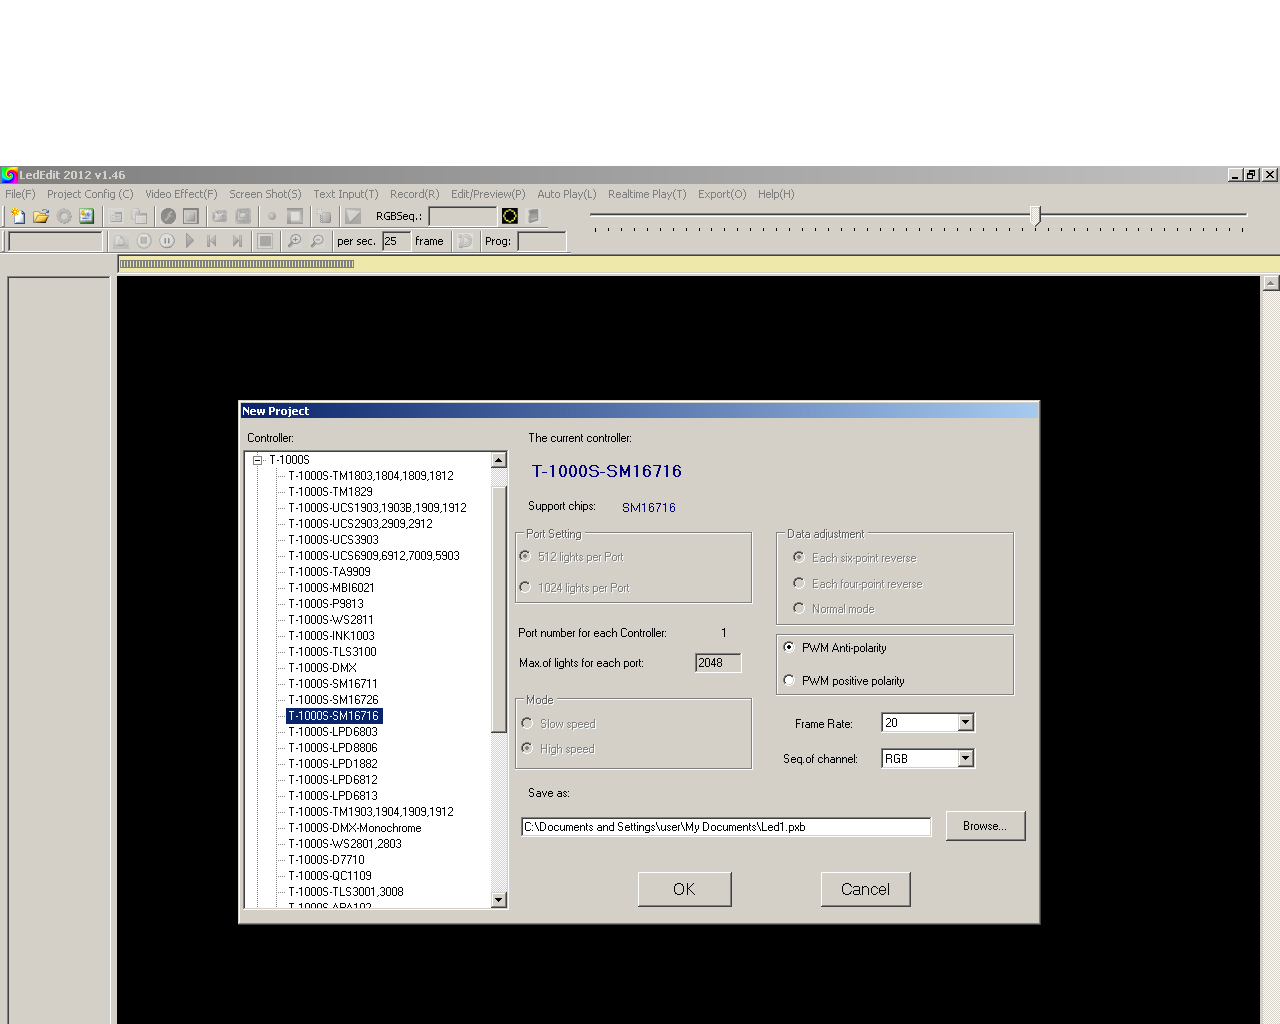Click the skip to previous frame icon
Viewport: 1280px width, 1024px height.
(212, 241)
